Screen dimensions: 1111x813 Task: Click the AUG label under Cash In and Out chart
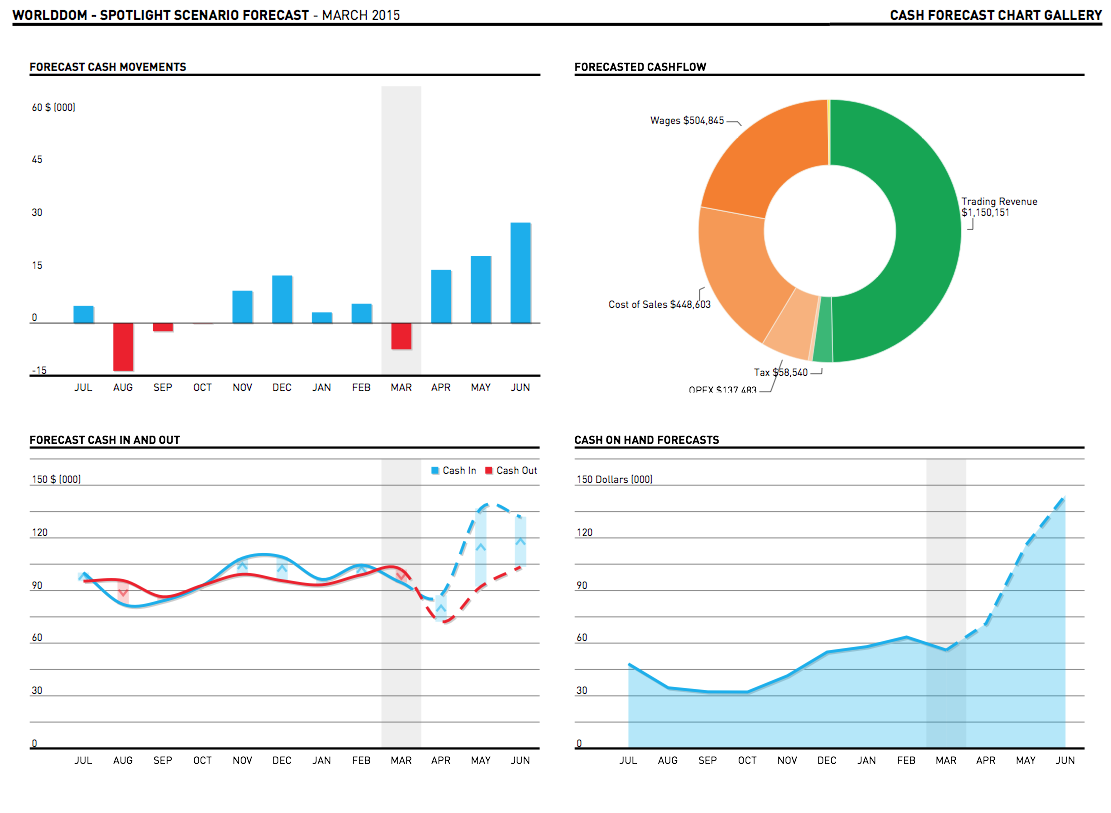pos(123,761)
